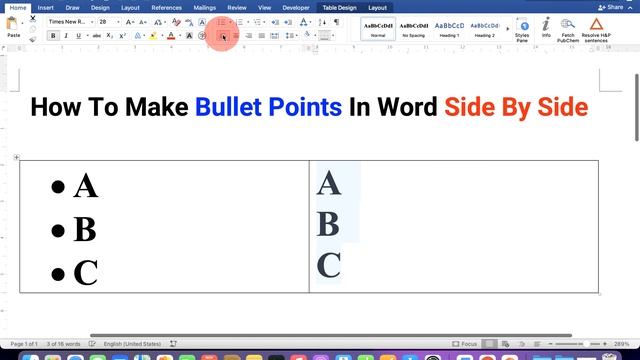Toggle superscript formatting

122,36
